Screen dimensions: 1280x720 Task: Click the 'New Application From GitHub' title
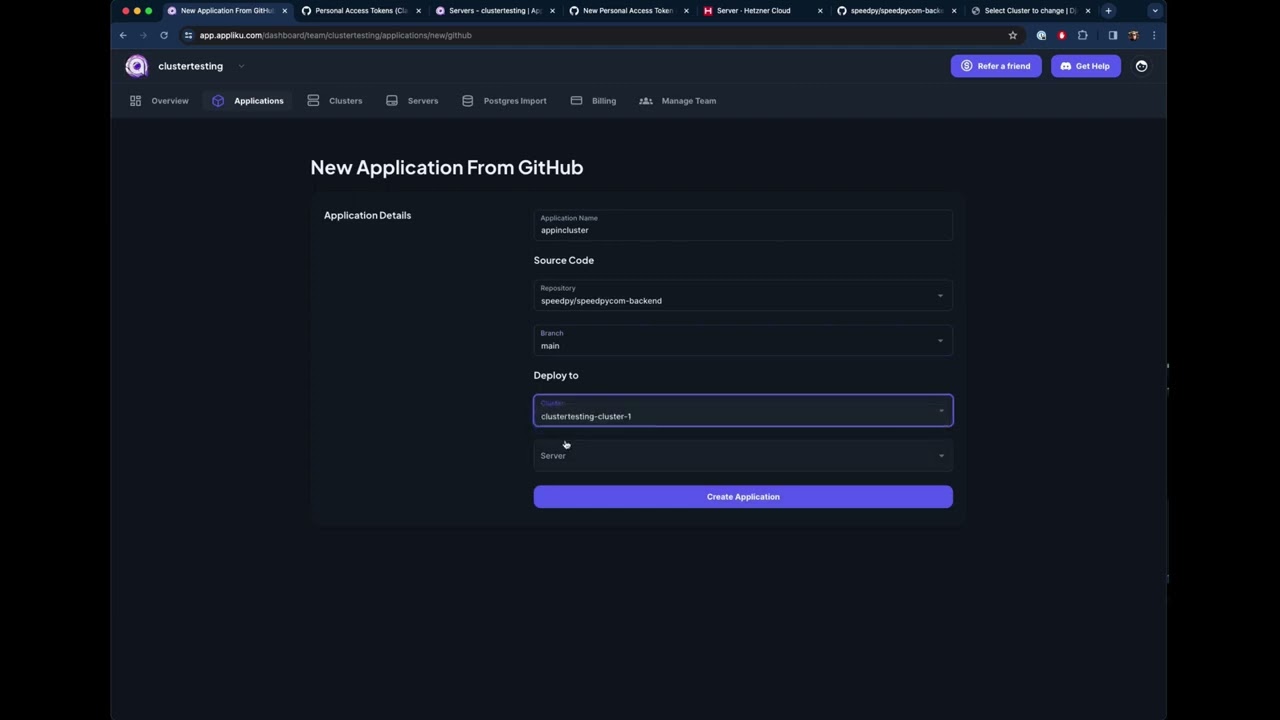pos(447,167)
